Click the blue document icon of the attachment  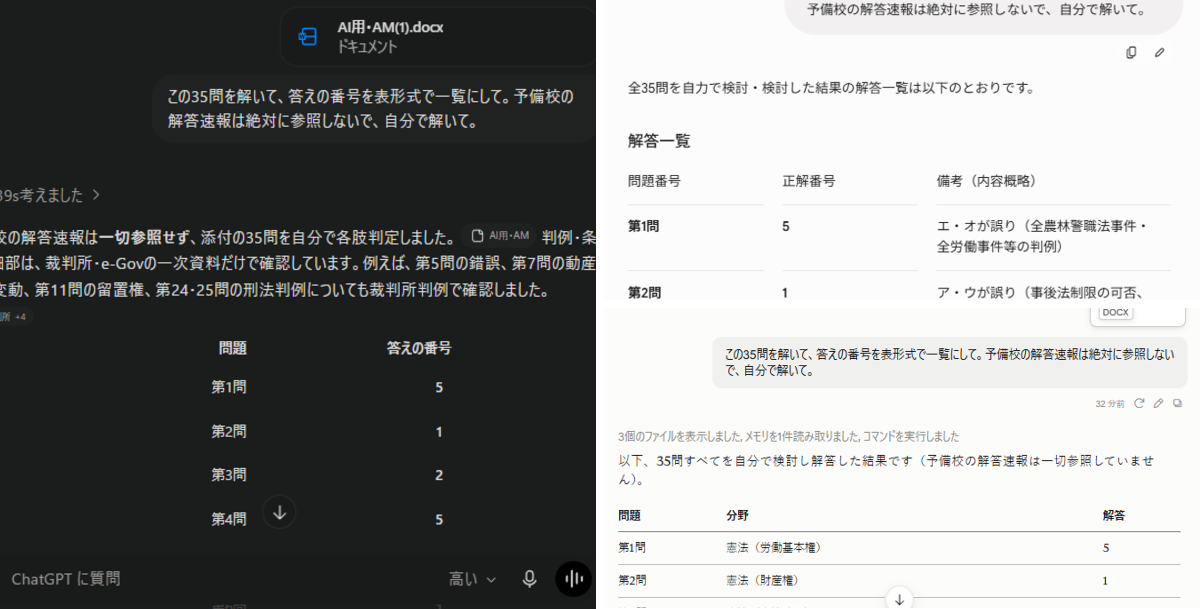pos(308,37)
